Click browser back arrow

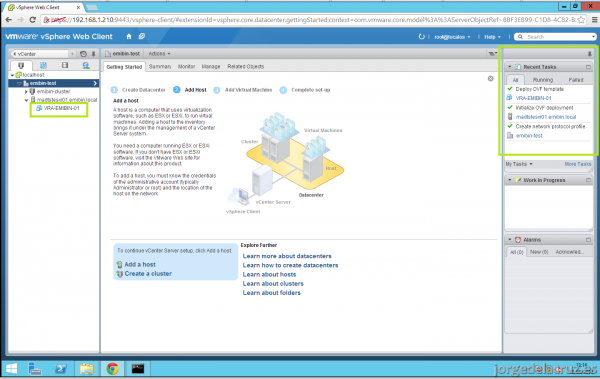[x=8, y=20]
